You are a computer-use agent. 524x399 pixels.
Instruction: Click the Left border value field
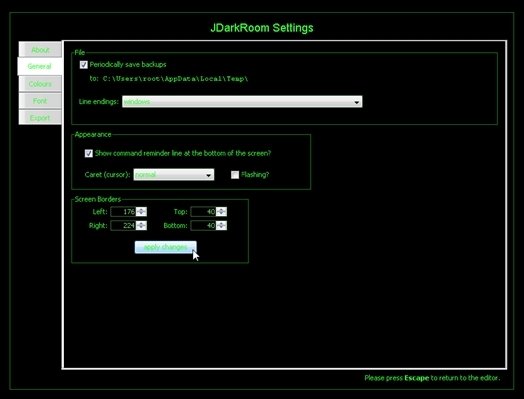pos(123,212)
